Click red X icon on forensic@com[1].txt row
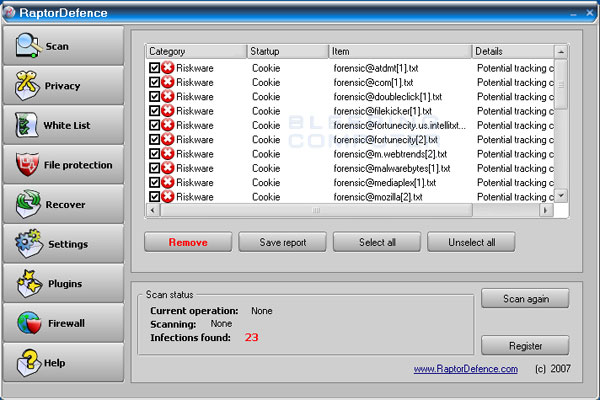Screen dimensions: 600x400 168,82
